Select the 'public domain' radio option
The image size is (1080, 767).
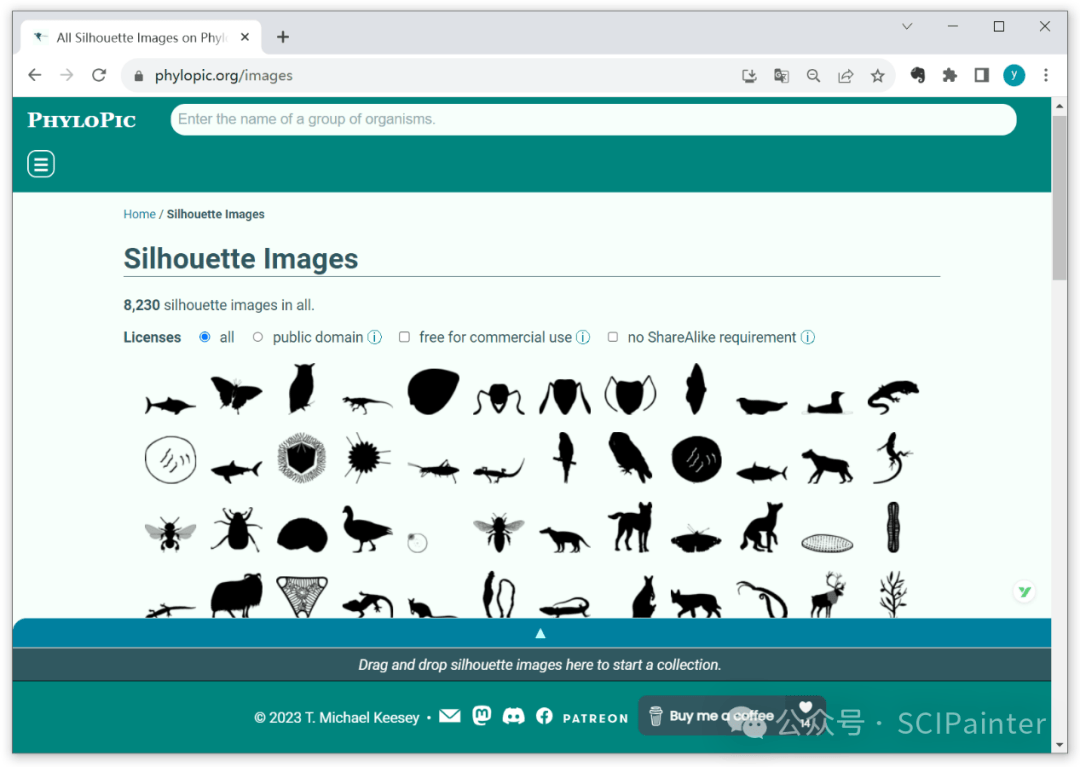258,338
